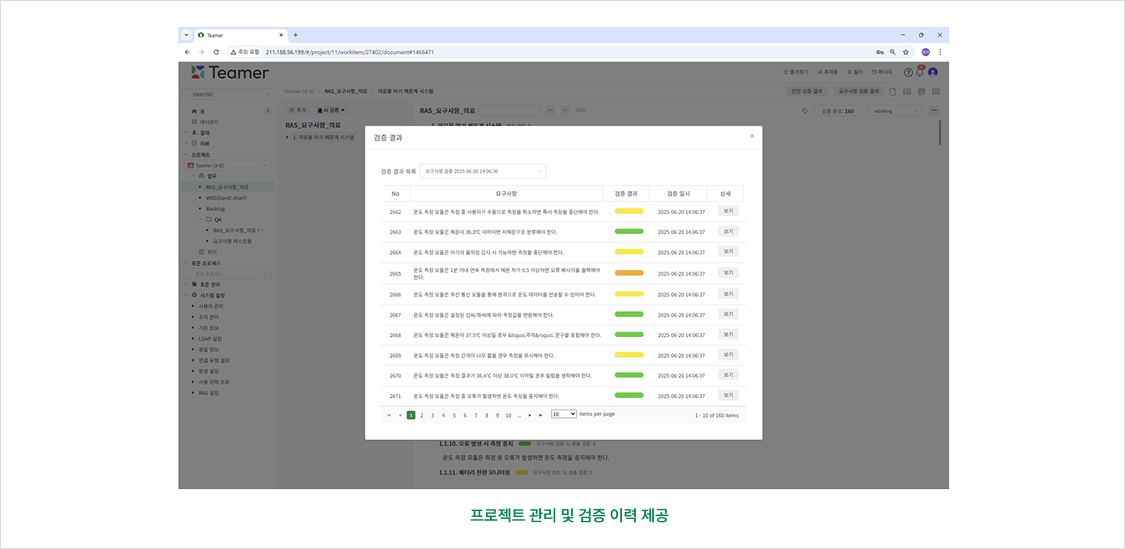Sort by the No column header
This screenshot has width=1125, height=549.
(x=395, y=193)
